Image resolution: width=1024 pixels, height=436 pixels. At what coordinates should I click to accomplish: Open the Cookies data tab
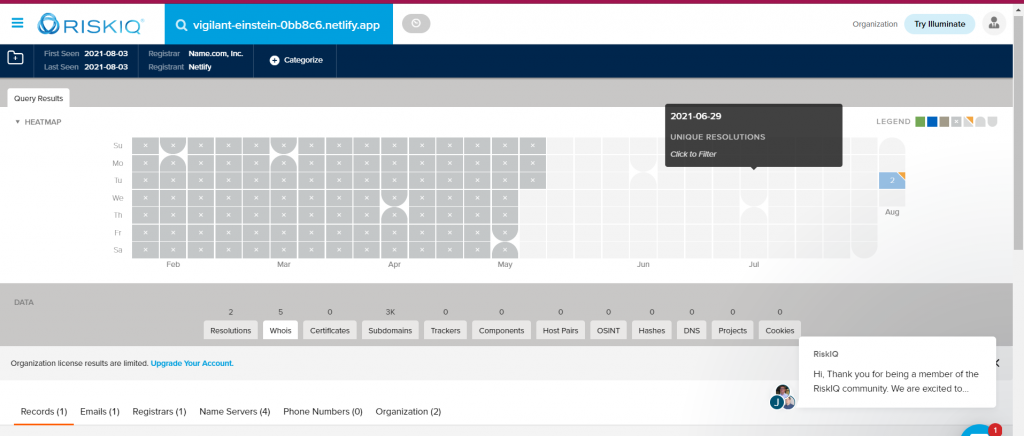(x=780, y=330)
